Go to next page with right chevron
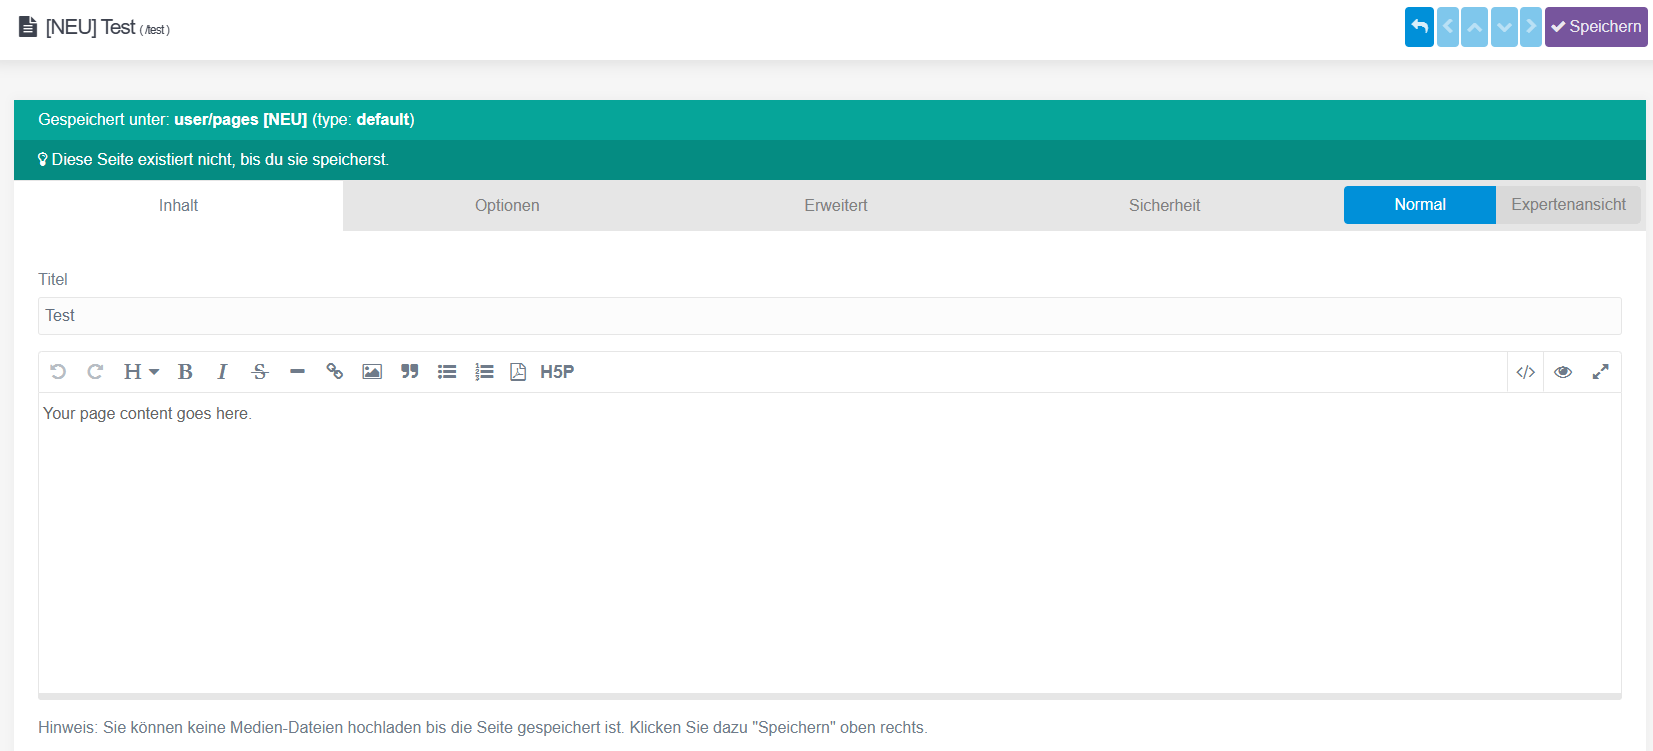The height and width of the screenshot is (751, 1653). (1531, 27)
